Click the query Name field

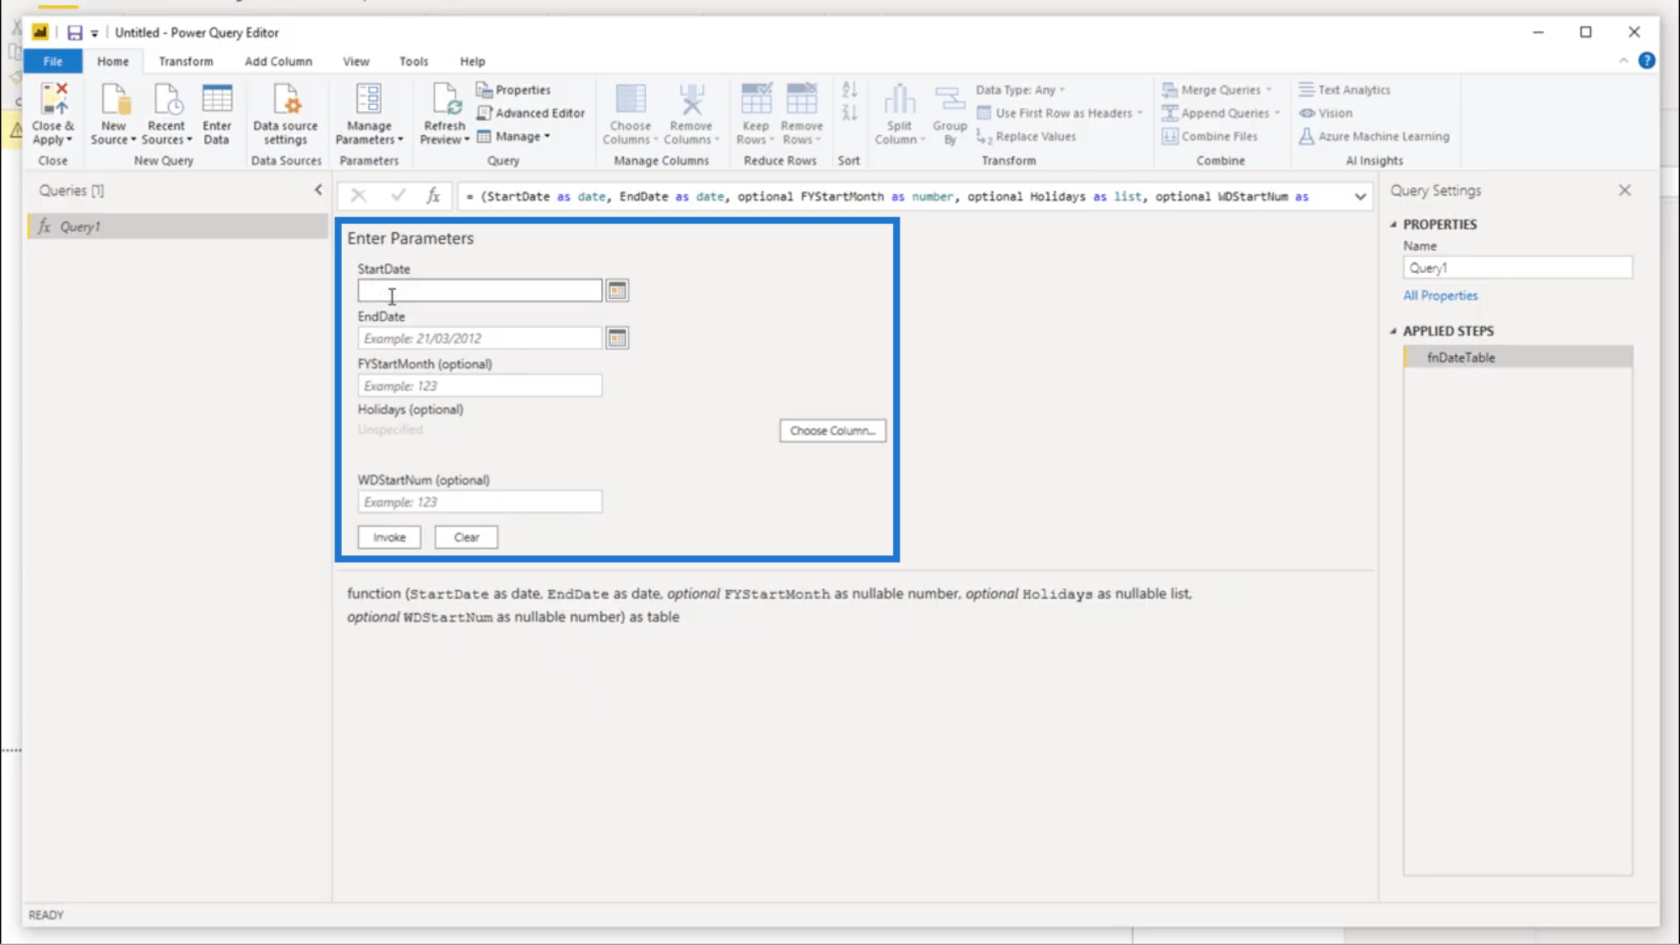(1518, 268)
